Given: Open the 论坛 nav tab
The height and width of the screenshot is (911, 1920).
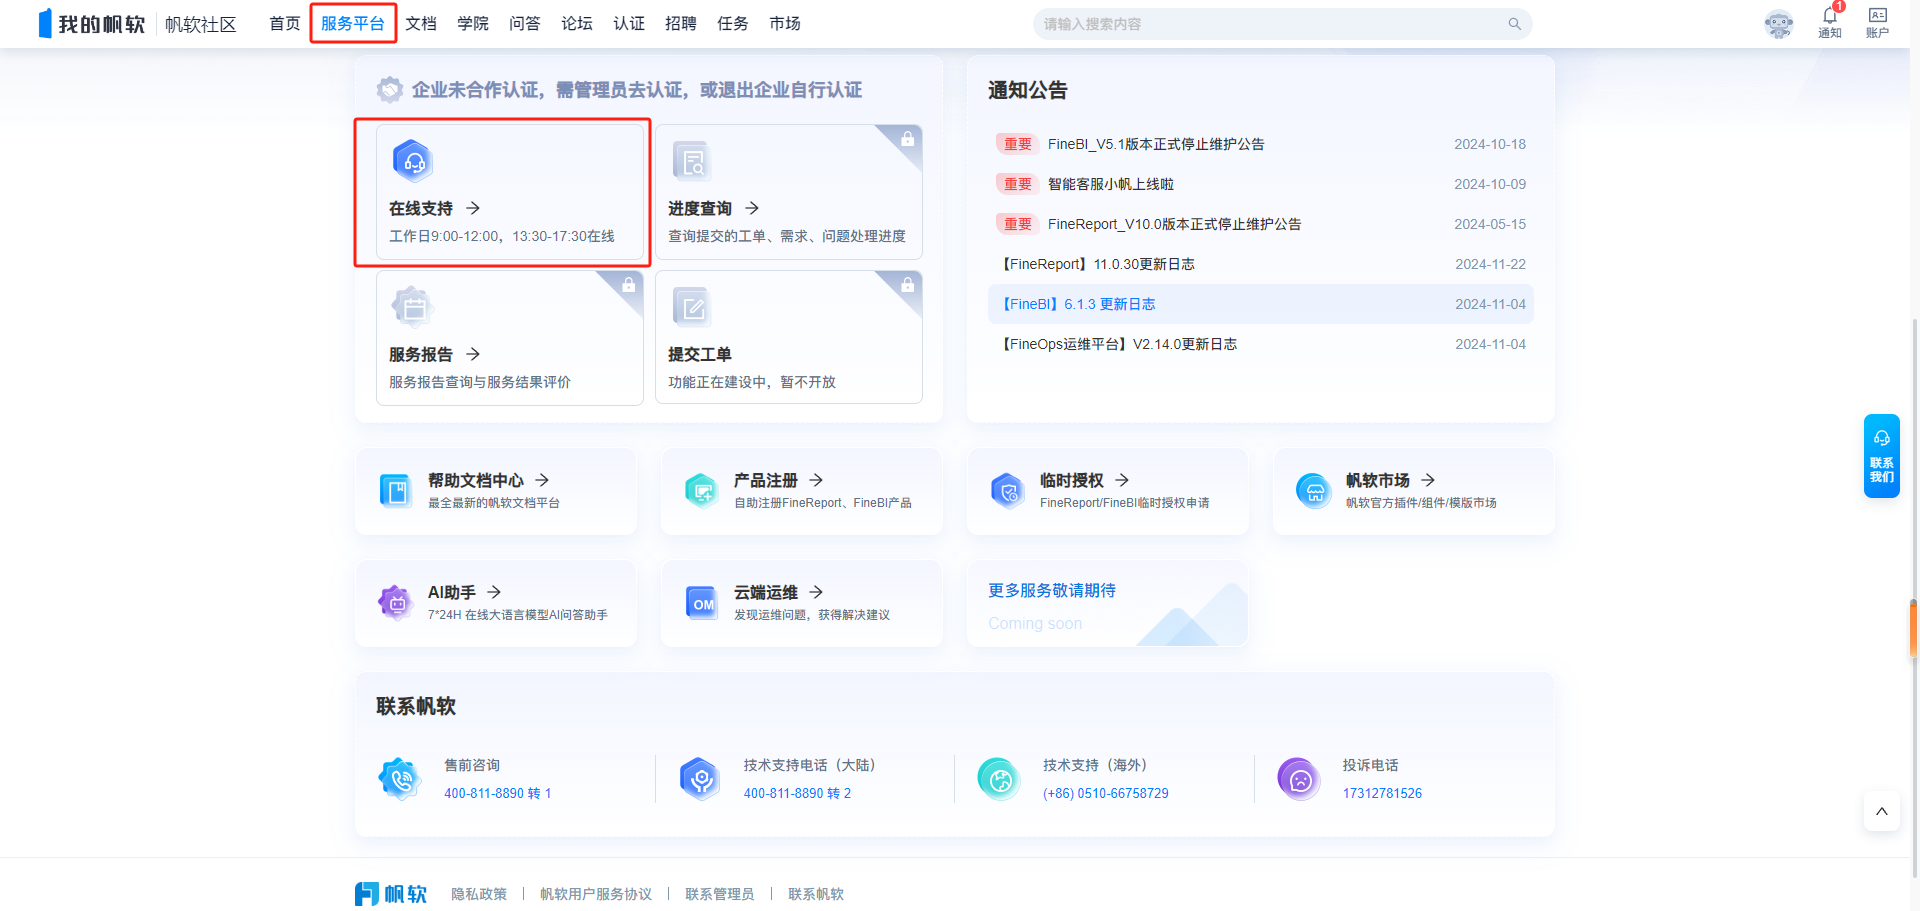Looking at the screenshot, I should coord(577,24).
